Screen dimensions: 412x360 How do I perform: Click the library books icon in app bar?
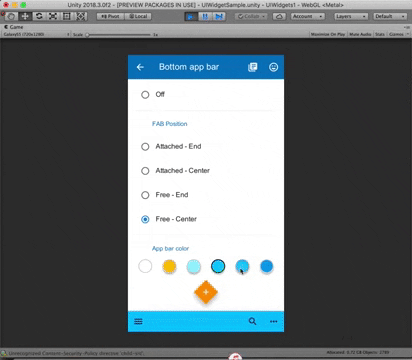[x=253, y=67]
